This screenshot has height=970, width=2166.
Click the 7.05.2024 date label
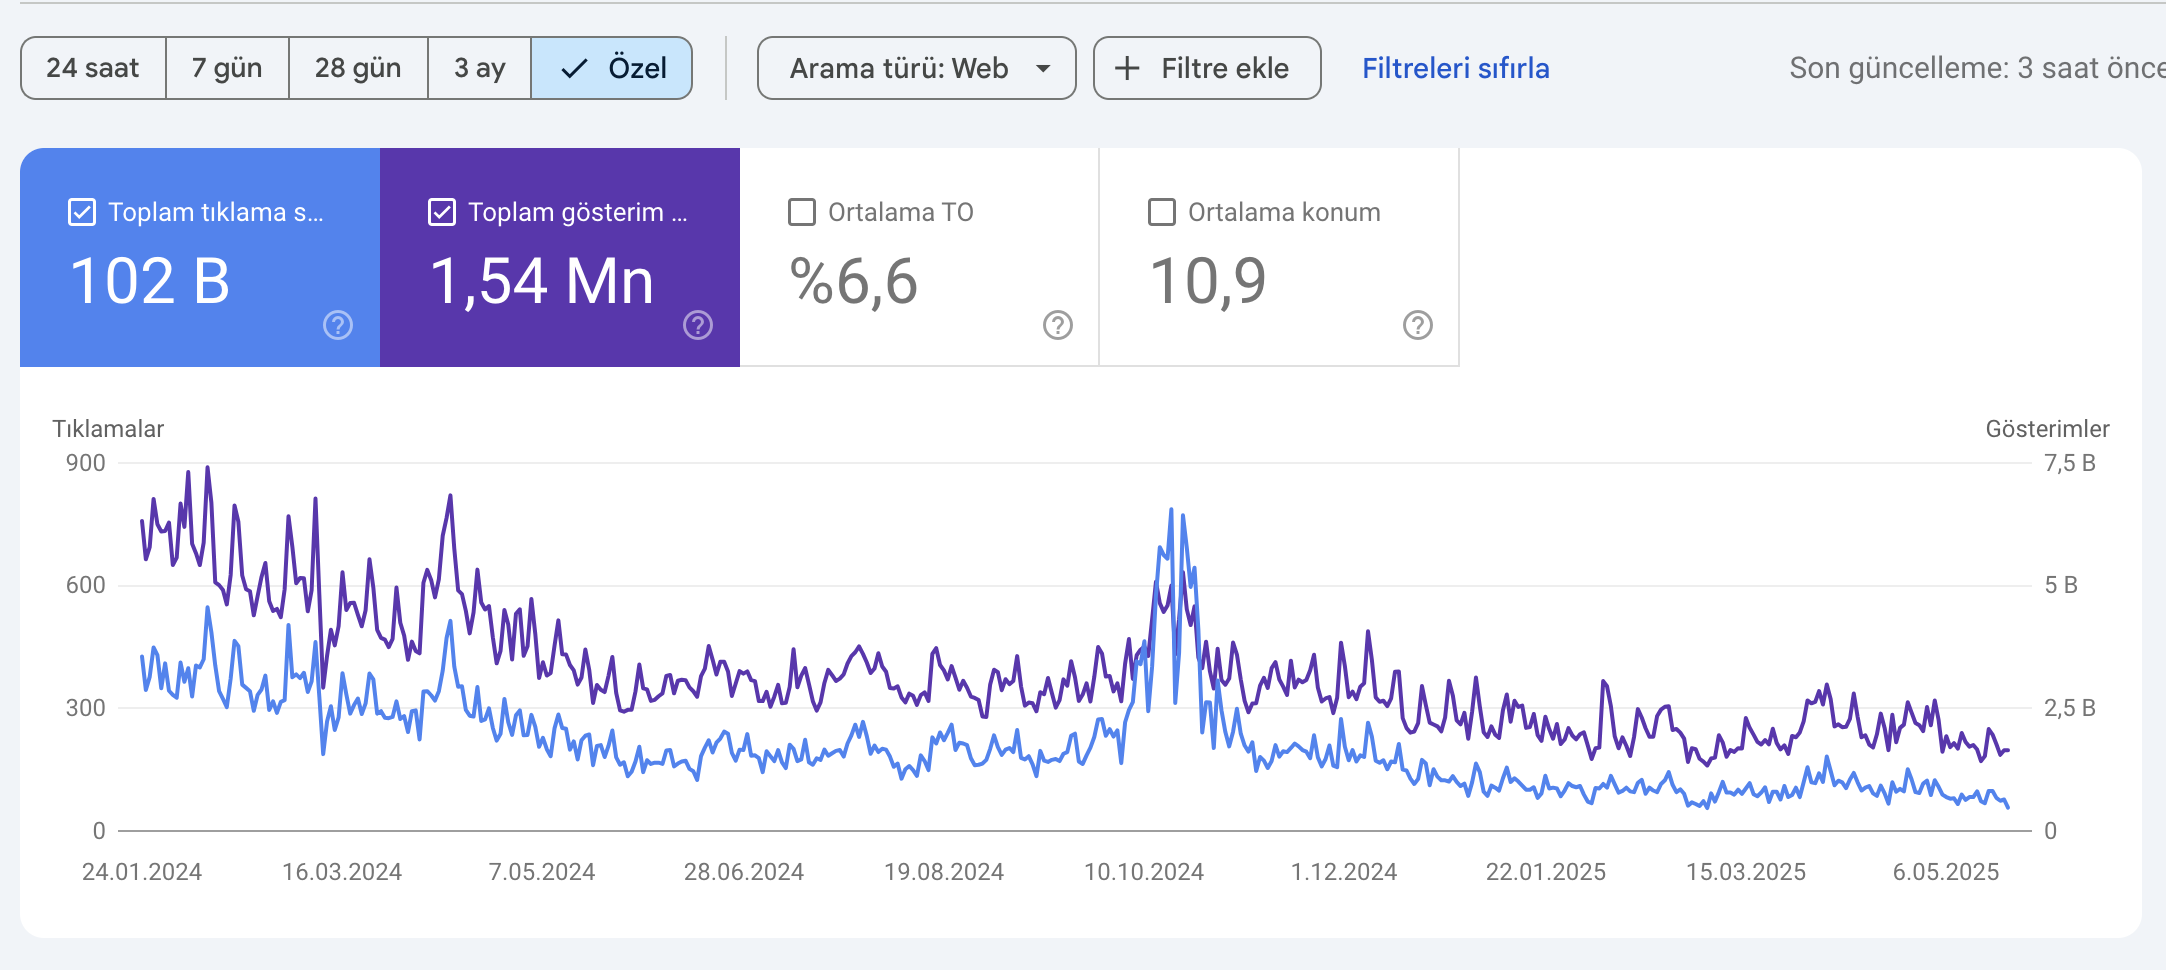click(x=542, y=872)
